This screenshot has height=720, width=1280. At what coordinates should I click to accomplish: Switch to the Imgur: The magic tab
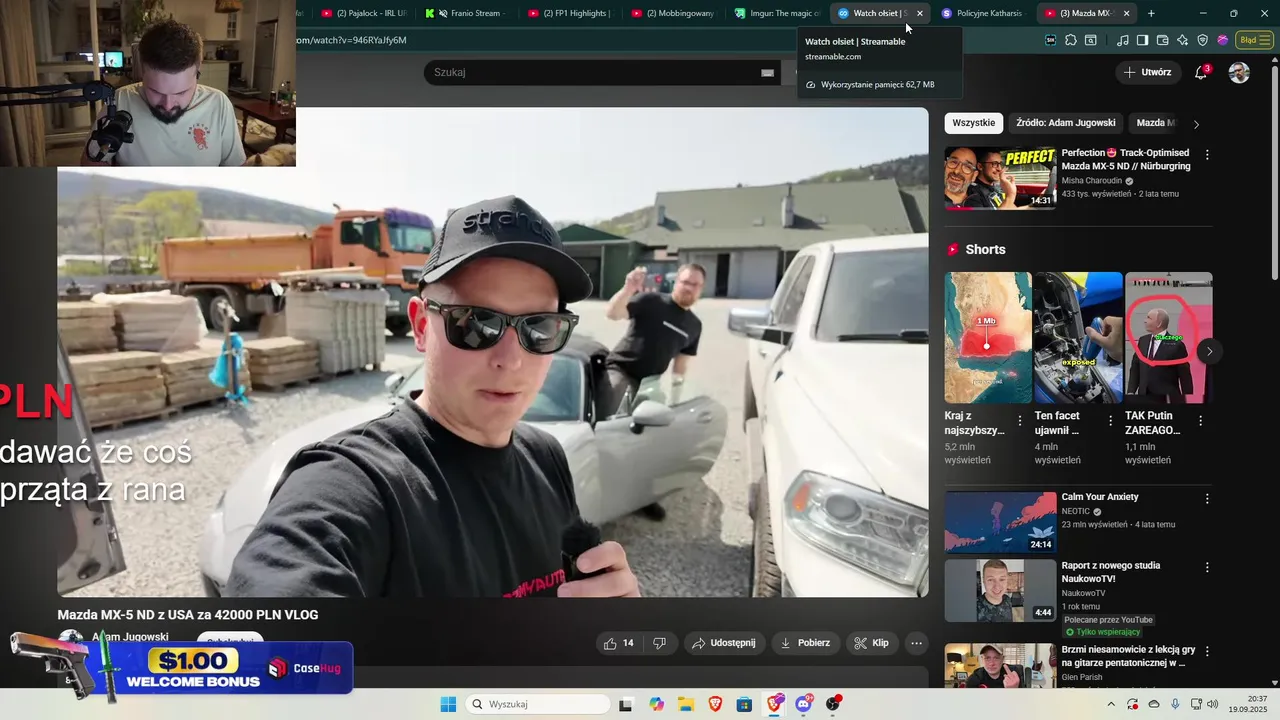(777, 13)
